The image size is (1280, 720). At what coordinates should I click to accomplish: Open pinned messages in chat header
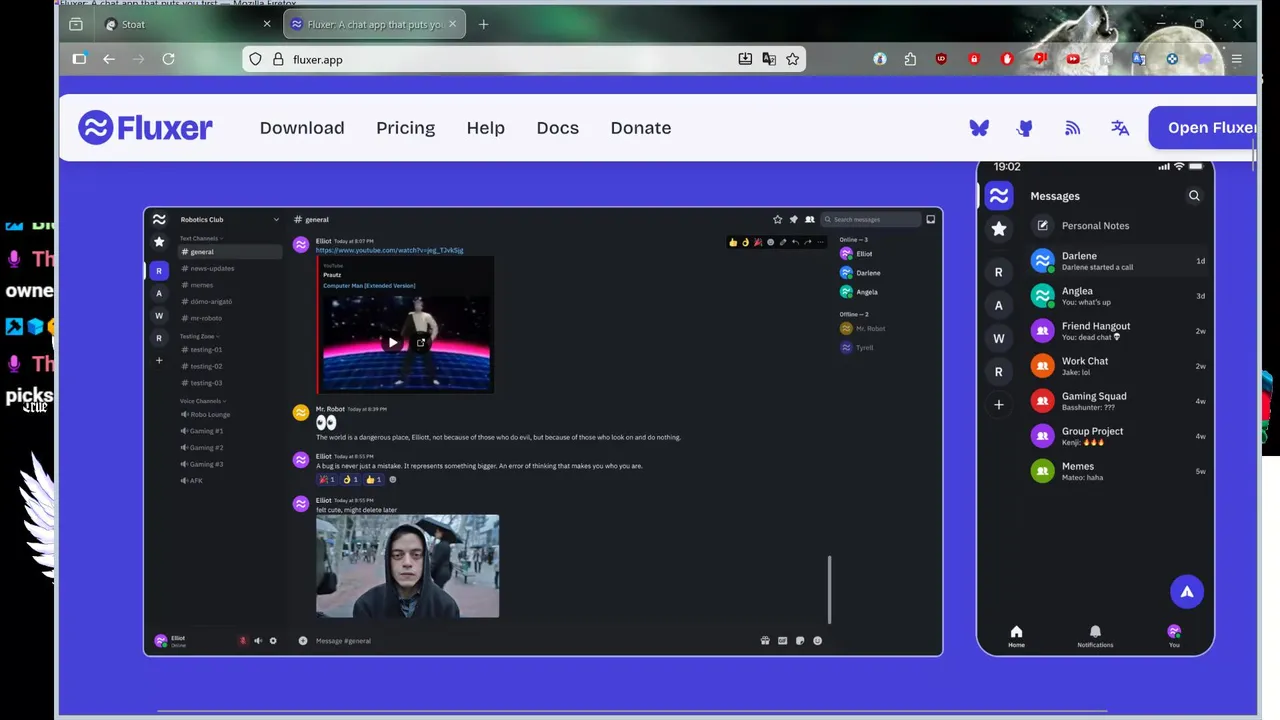[794, 219]
